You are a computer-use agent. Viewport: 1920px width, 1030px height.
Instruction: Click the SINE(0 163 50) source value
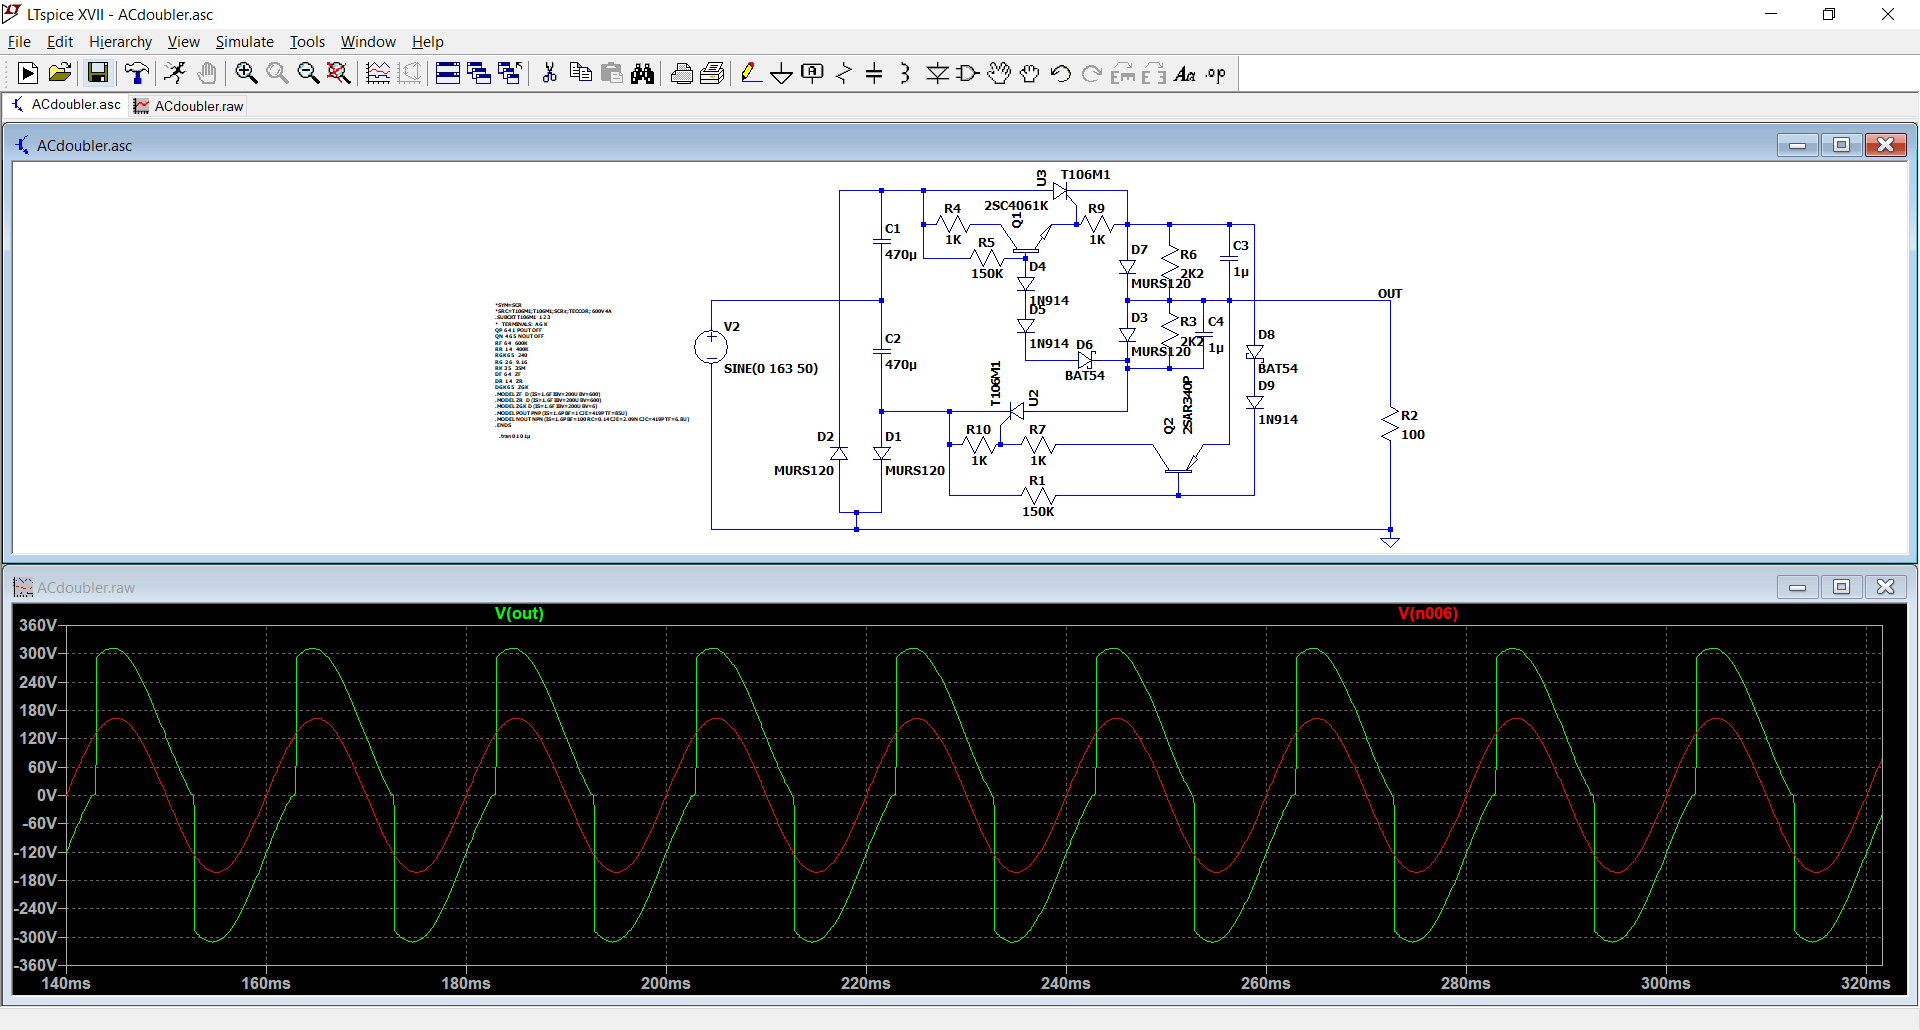click(x=771, y=369)
